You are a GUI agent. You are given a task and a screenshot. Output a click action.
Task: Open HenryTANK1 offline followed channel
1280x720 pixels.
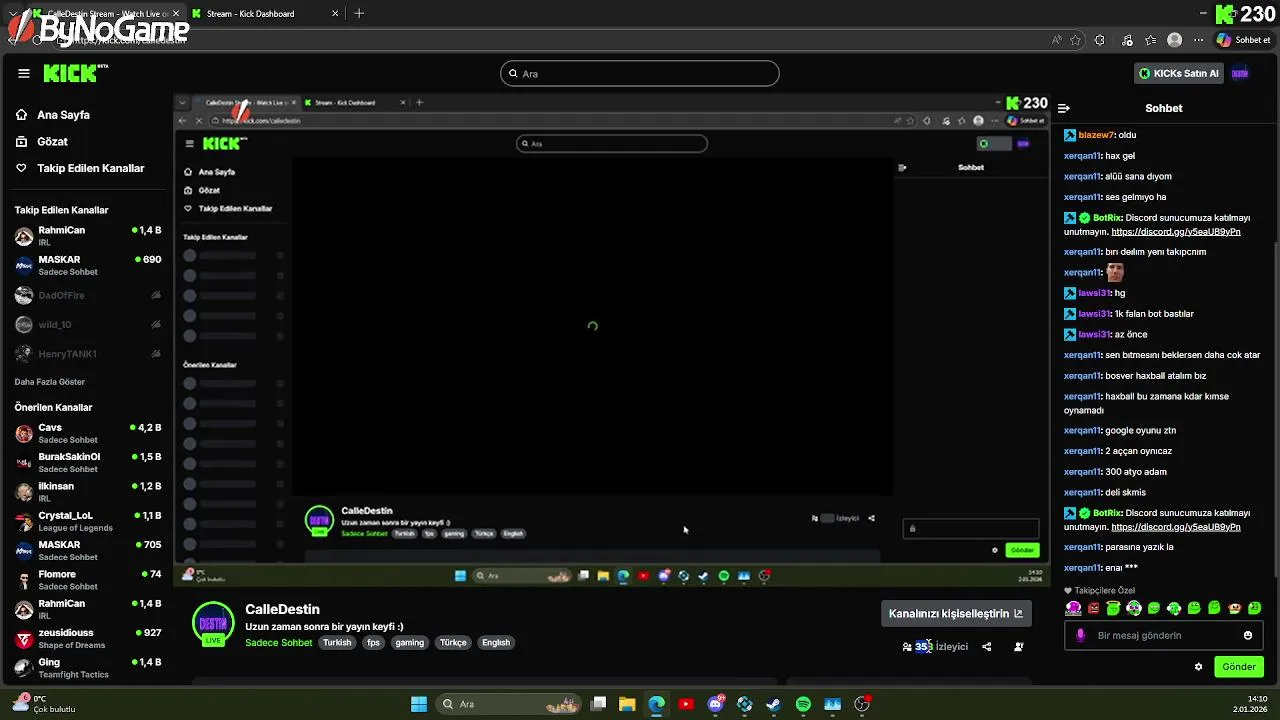tap(88, 354)
